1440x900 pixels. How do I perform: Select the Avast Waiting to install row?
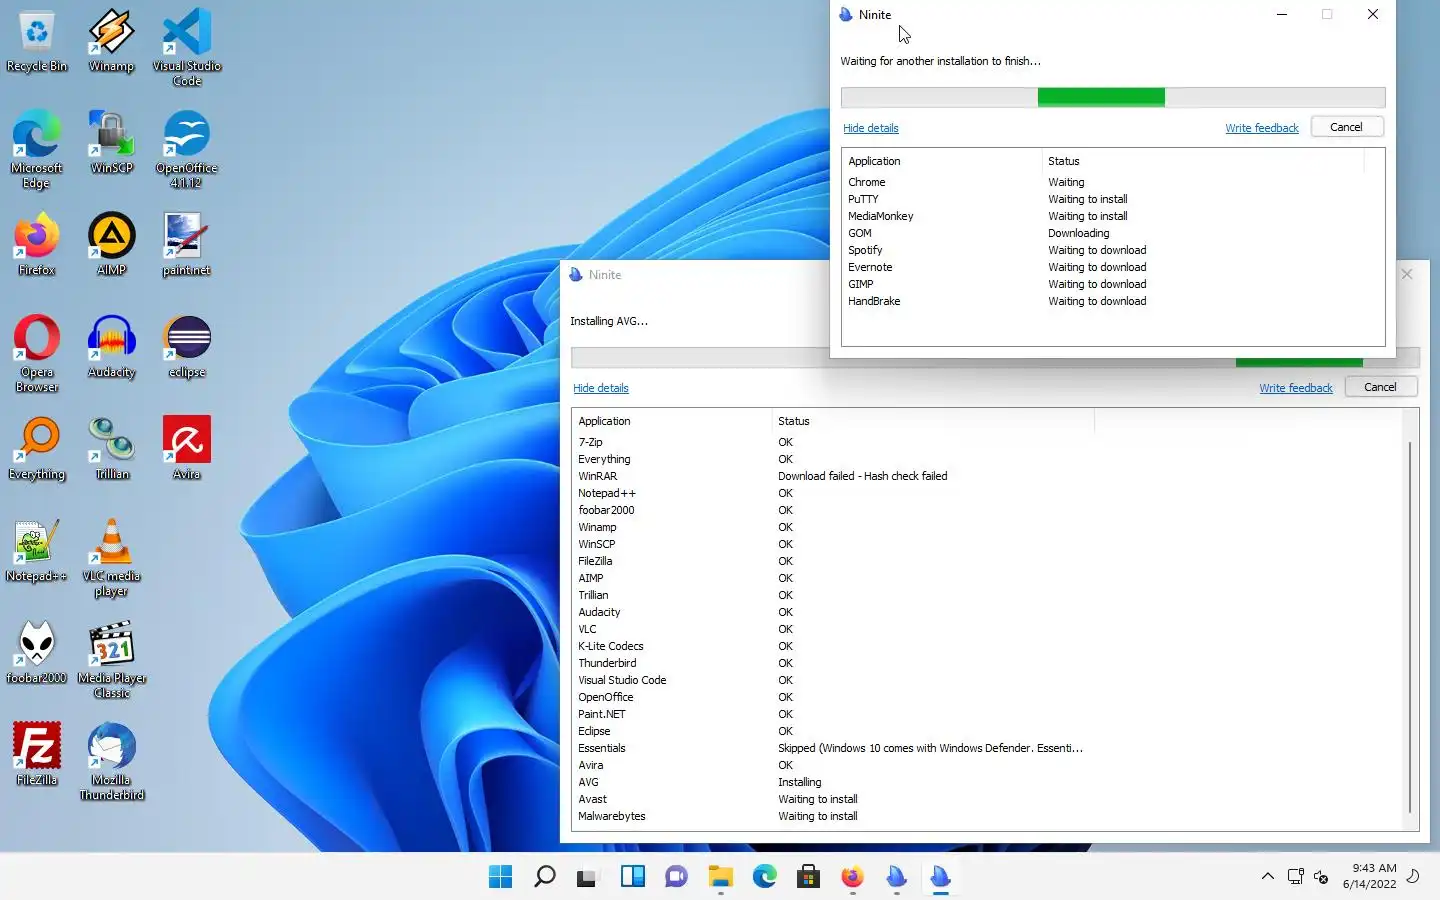(987, 799)
